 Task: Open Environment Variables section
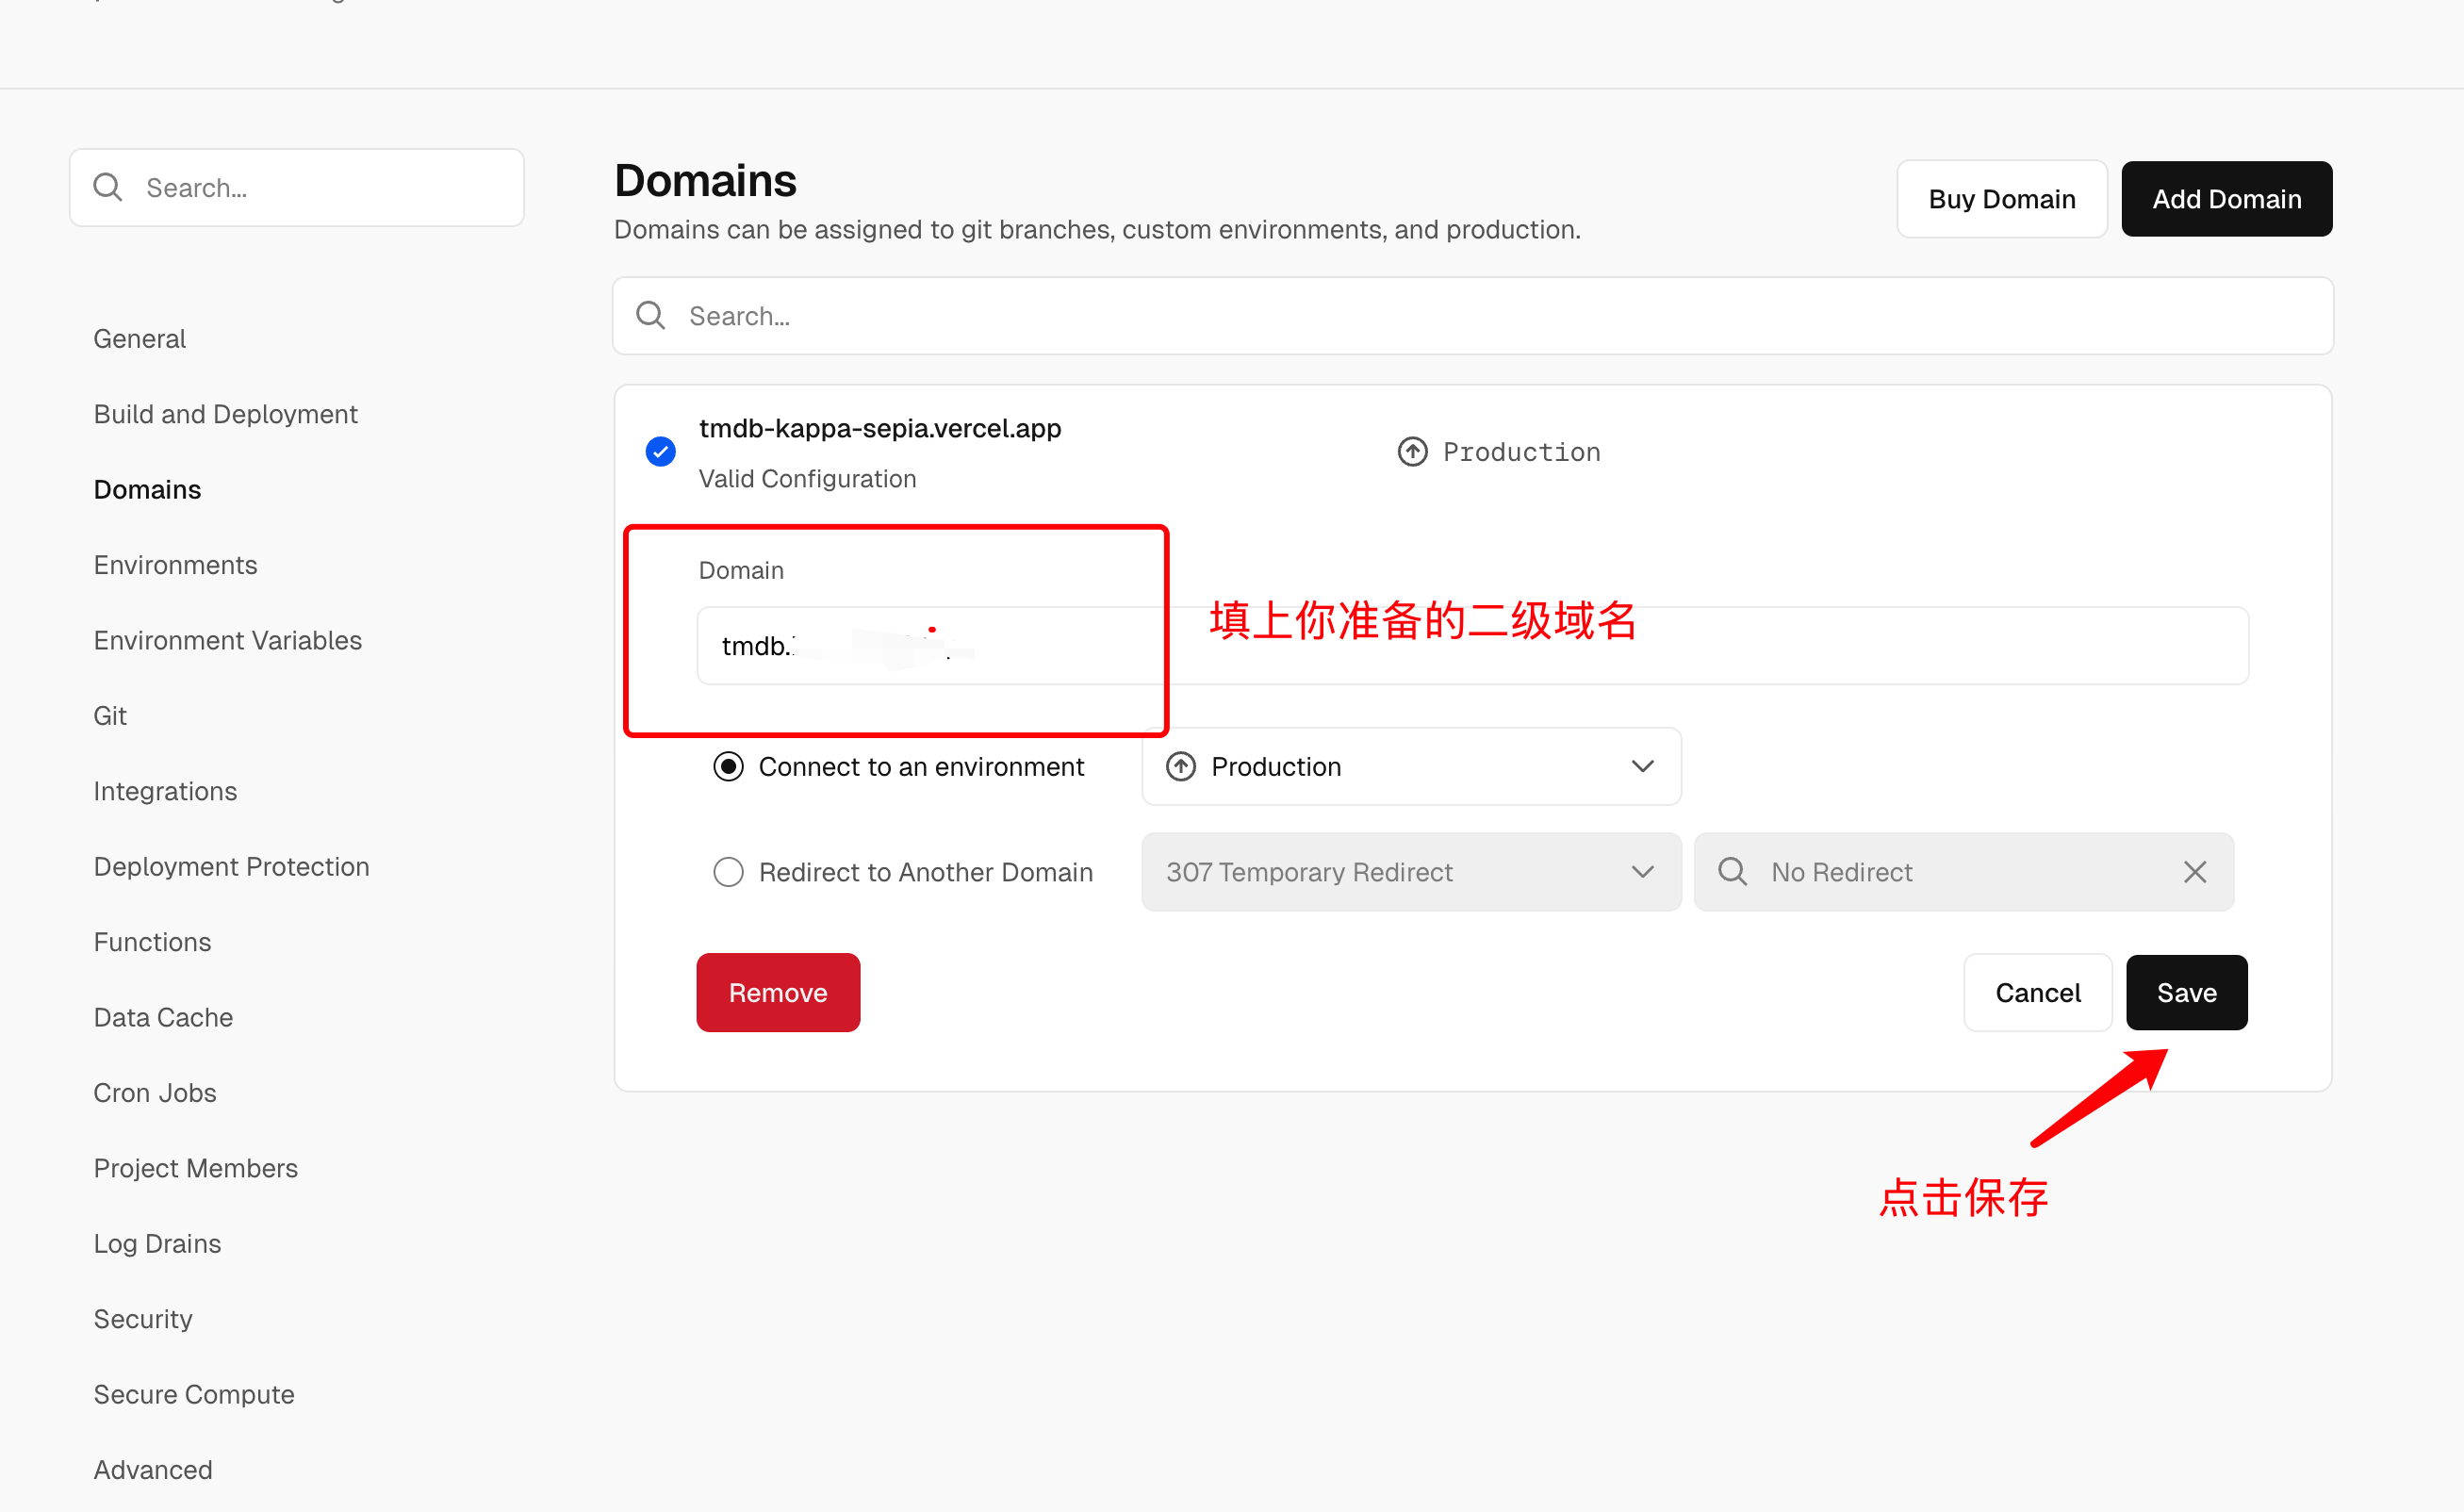click(x=227, y=640)
